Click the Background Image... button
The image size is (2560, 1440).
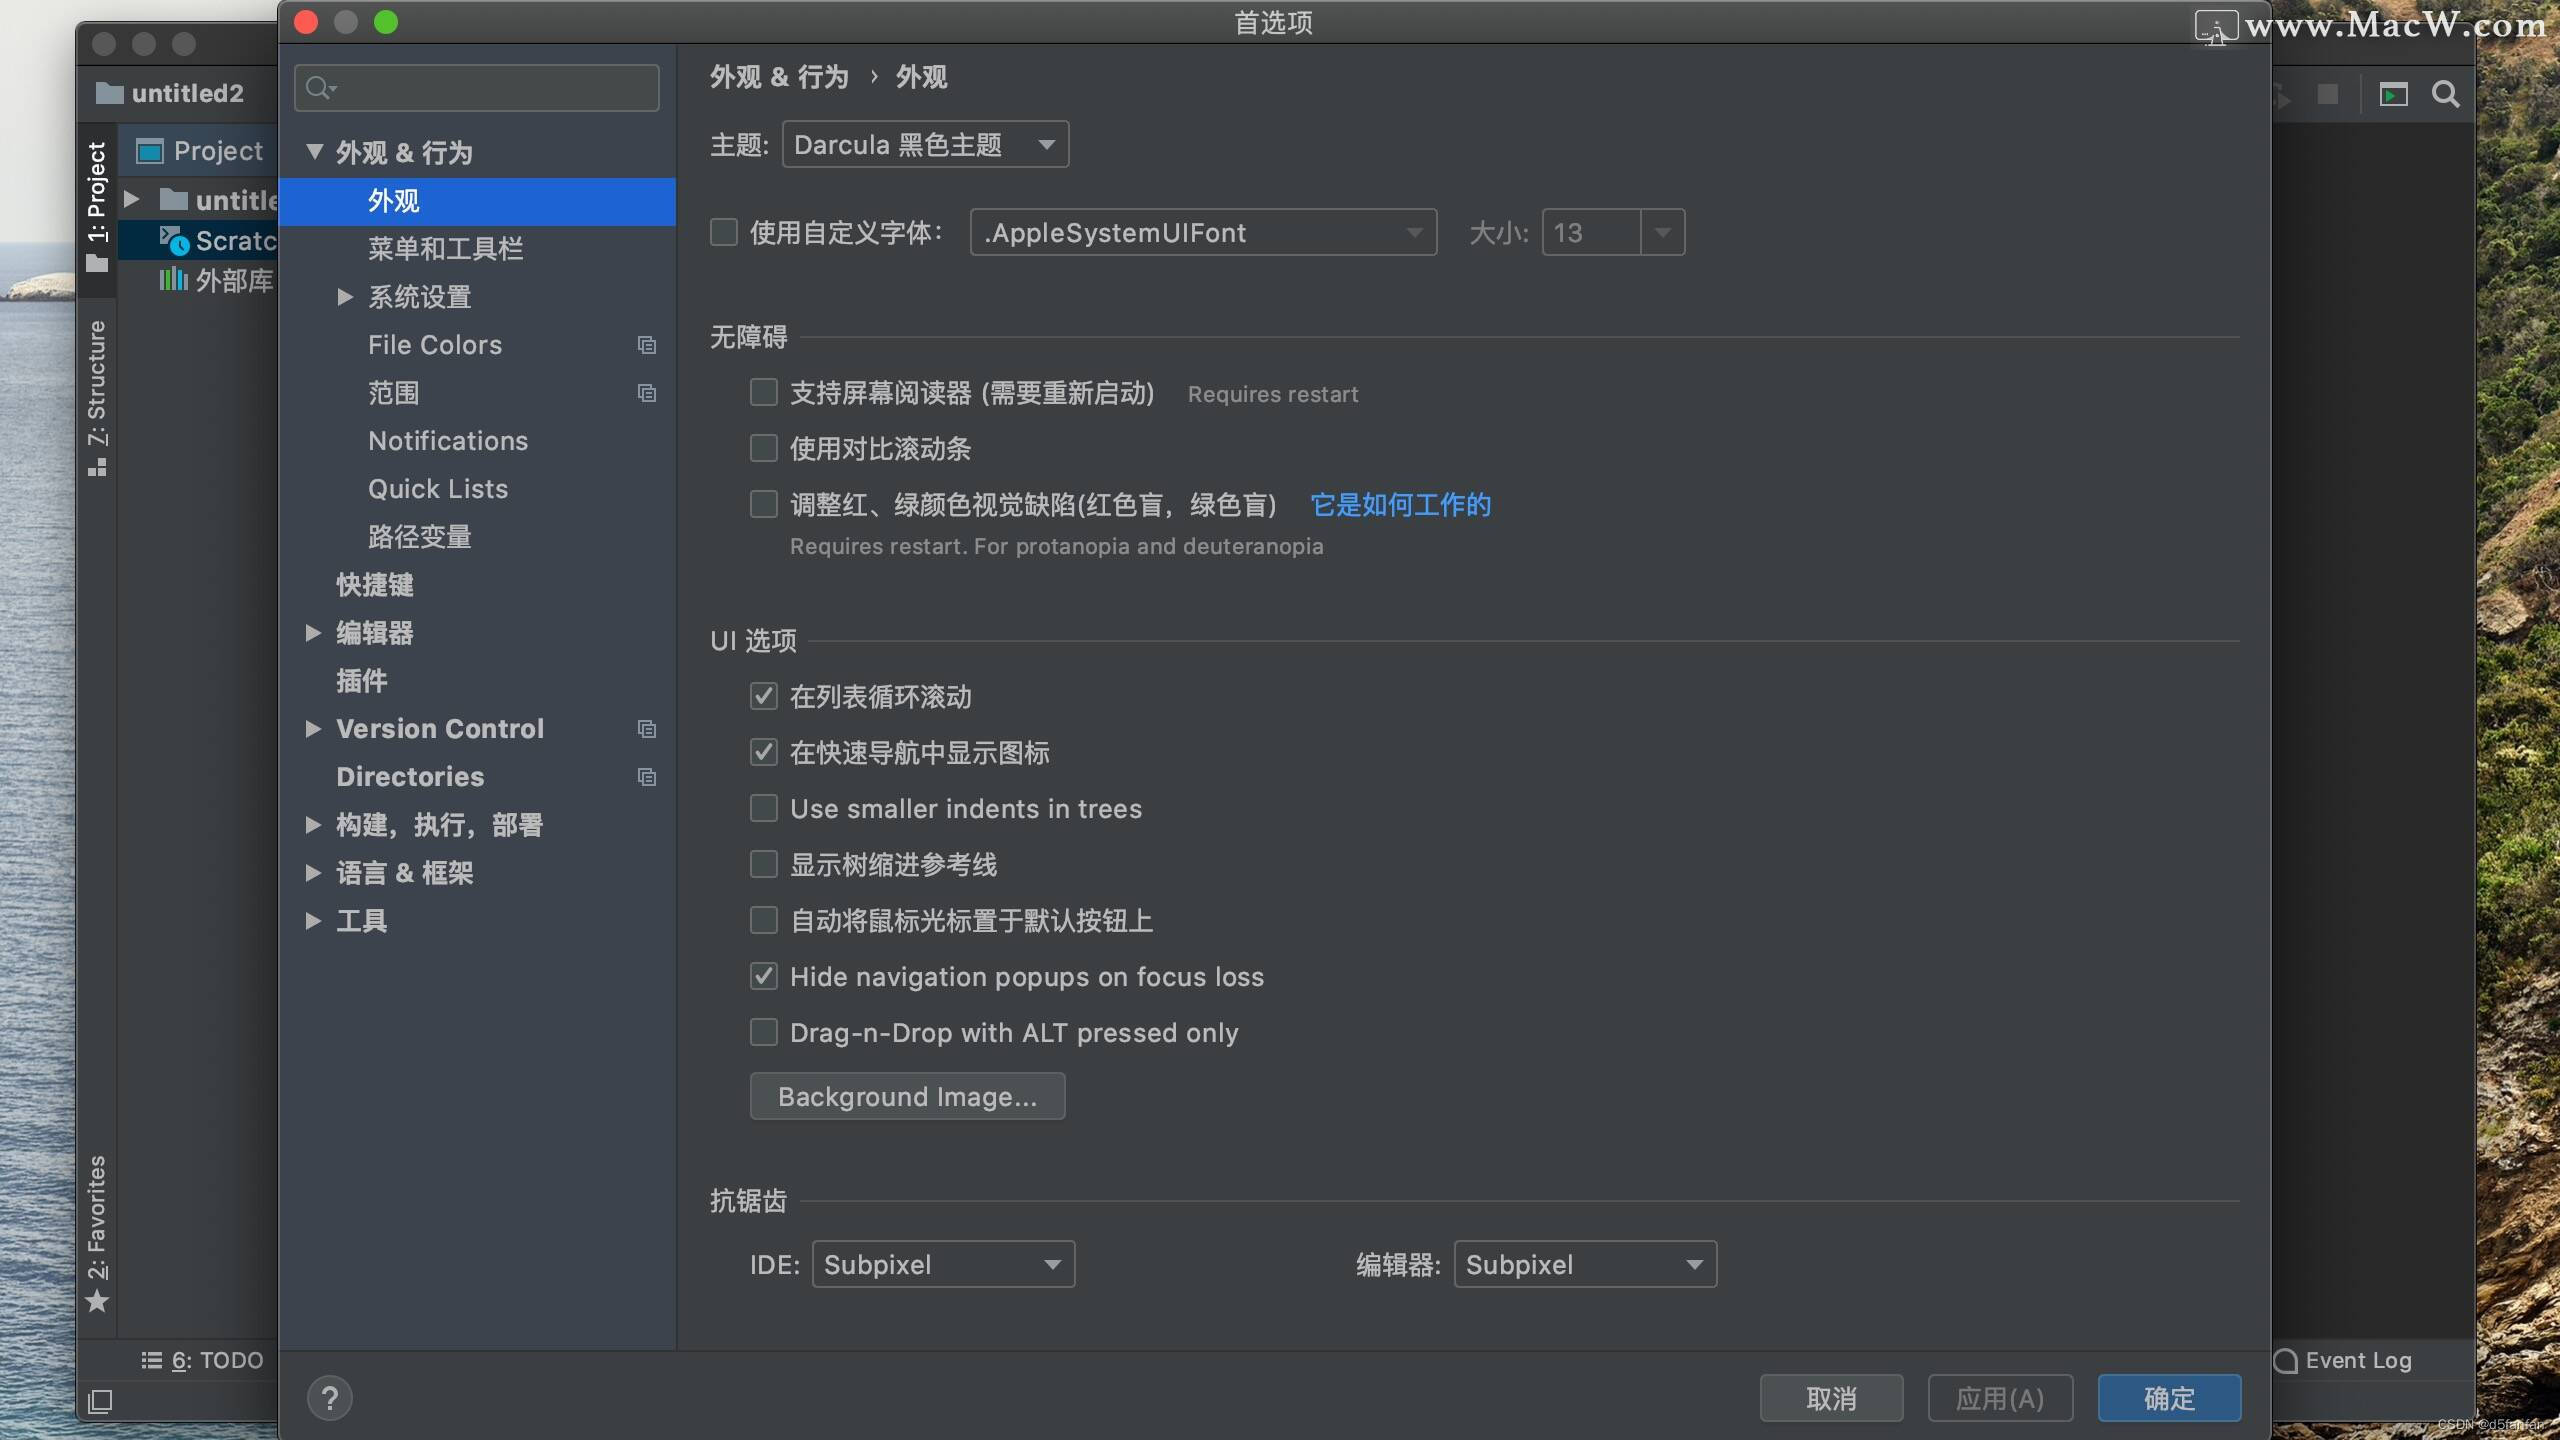point(906,1096)
